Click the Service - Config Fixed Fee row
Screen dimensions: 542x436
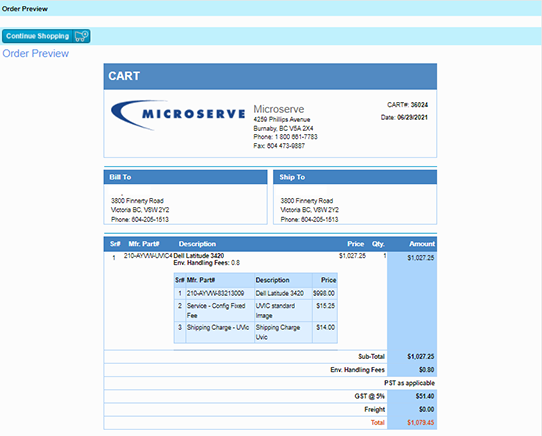point(255,310)
